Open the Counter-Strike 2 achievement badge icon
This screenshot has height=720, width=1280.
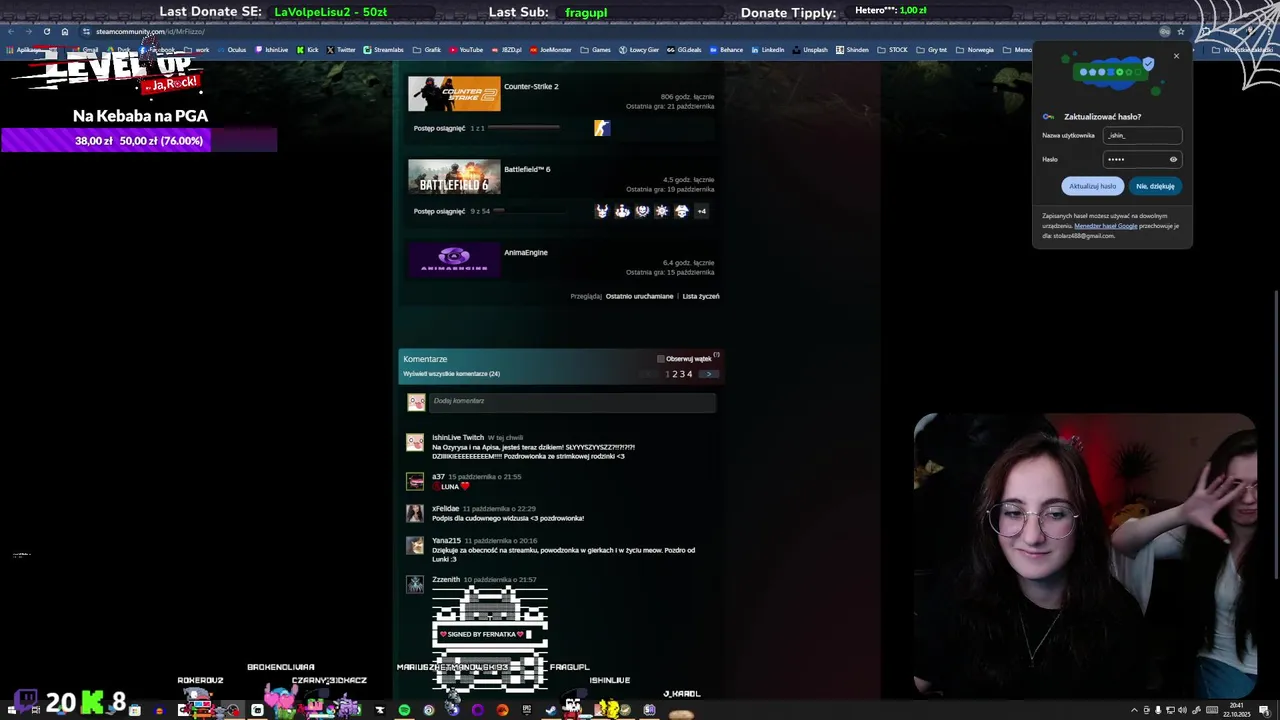tap(602, 128)
